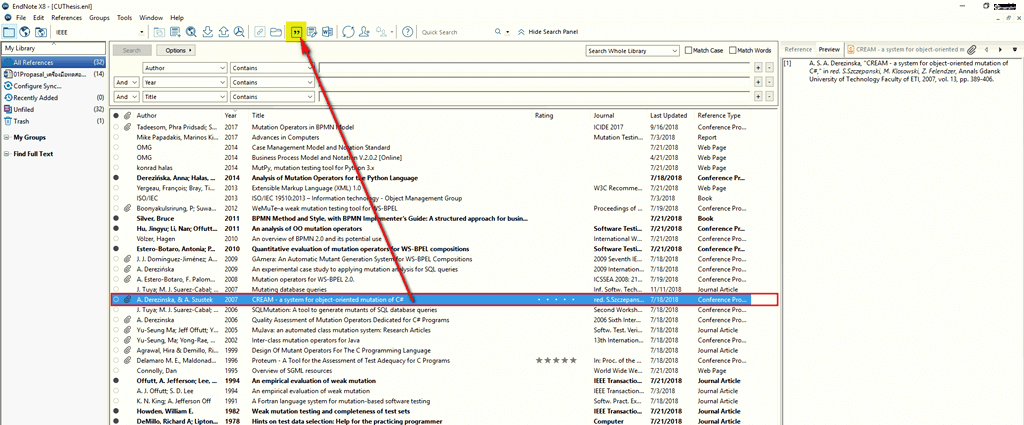
Task: Click the Insert Citation quotation-mark icon
Action: click(x=296, y=32)
